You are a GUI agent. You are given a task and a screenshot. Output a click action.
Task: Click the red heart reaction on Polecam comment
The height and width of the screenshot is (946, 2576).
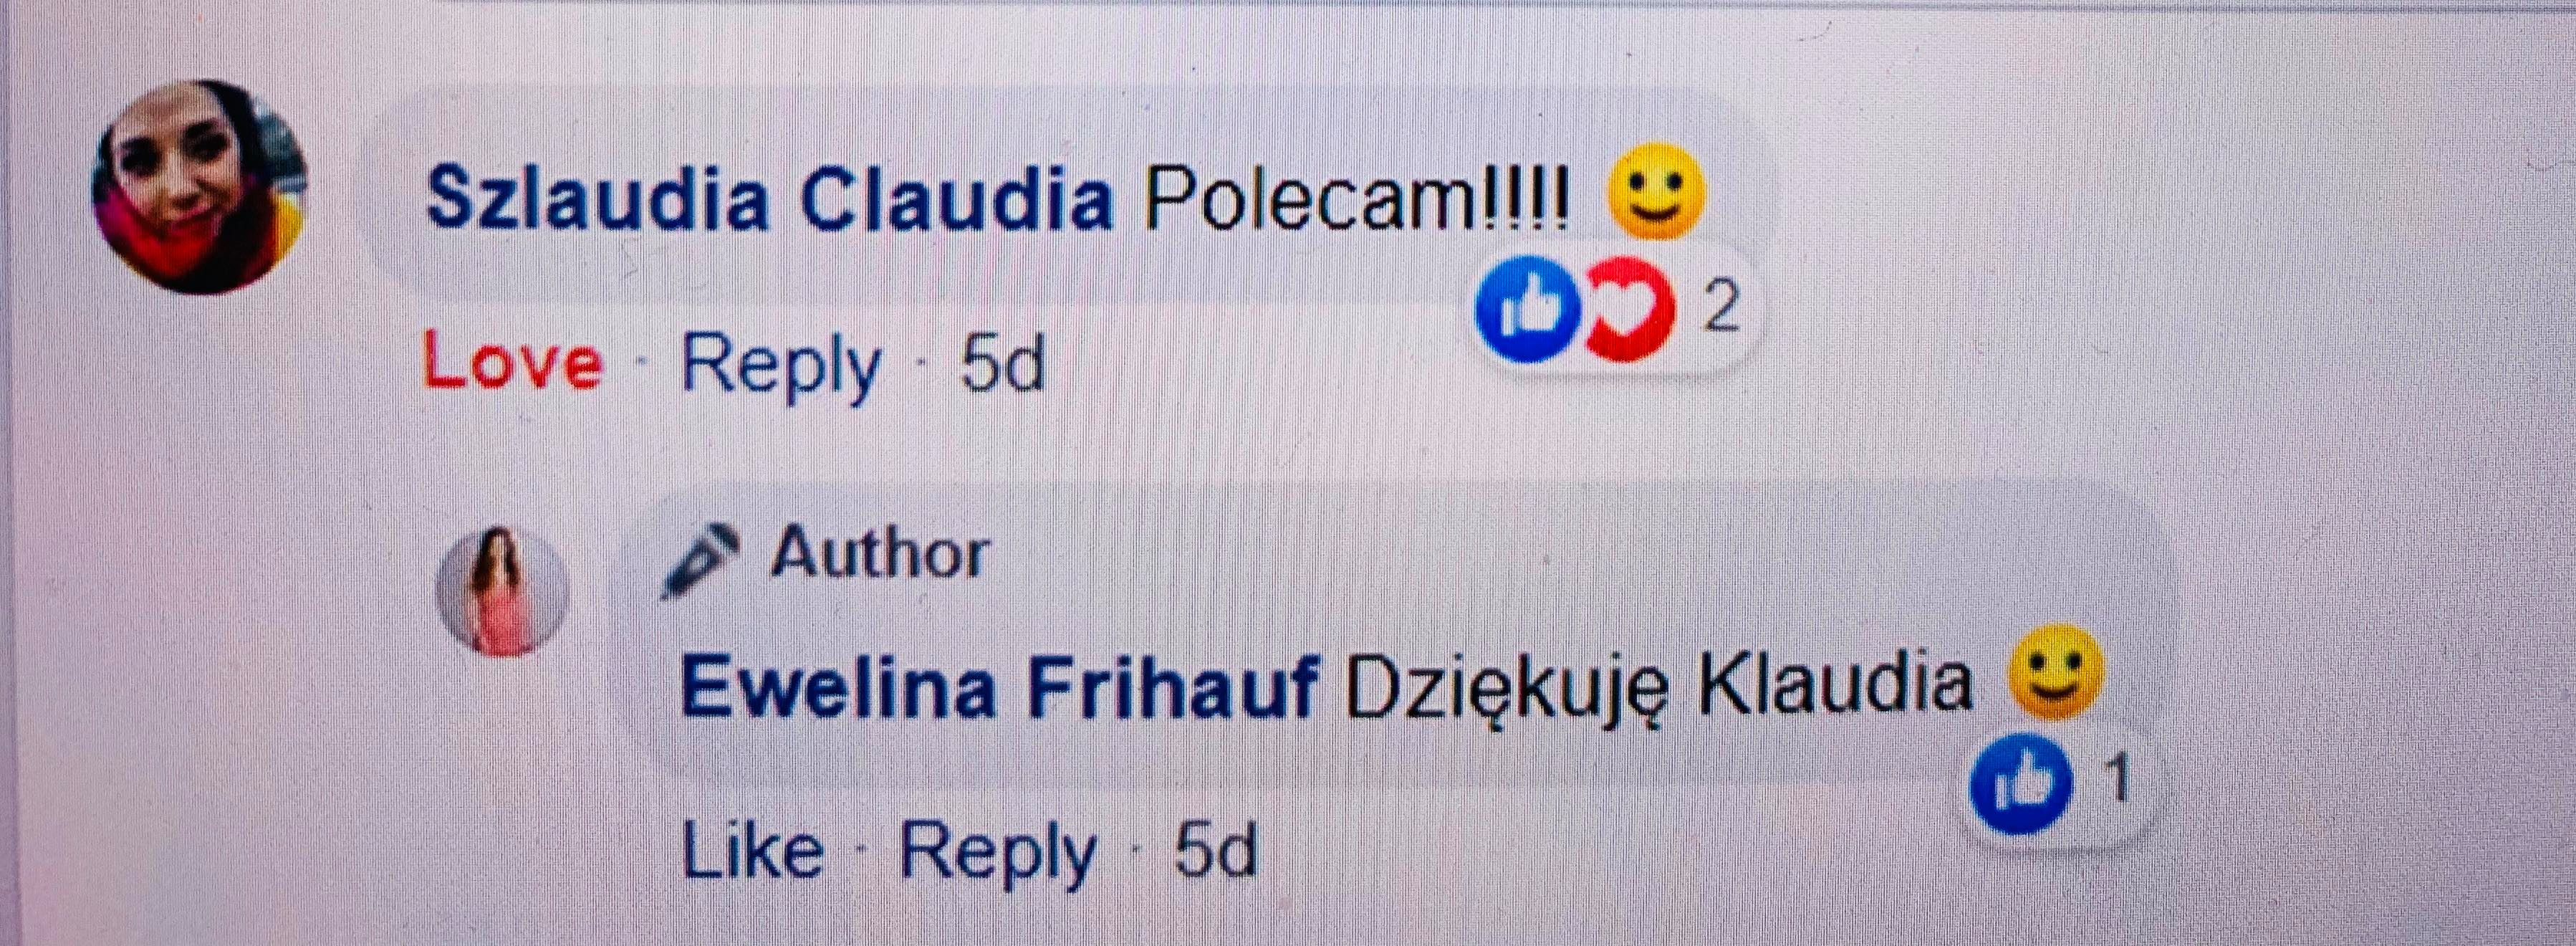pyautogui.click(x=1630, y=309)
